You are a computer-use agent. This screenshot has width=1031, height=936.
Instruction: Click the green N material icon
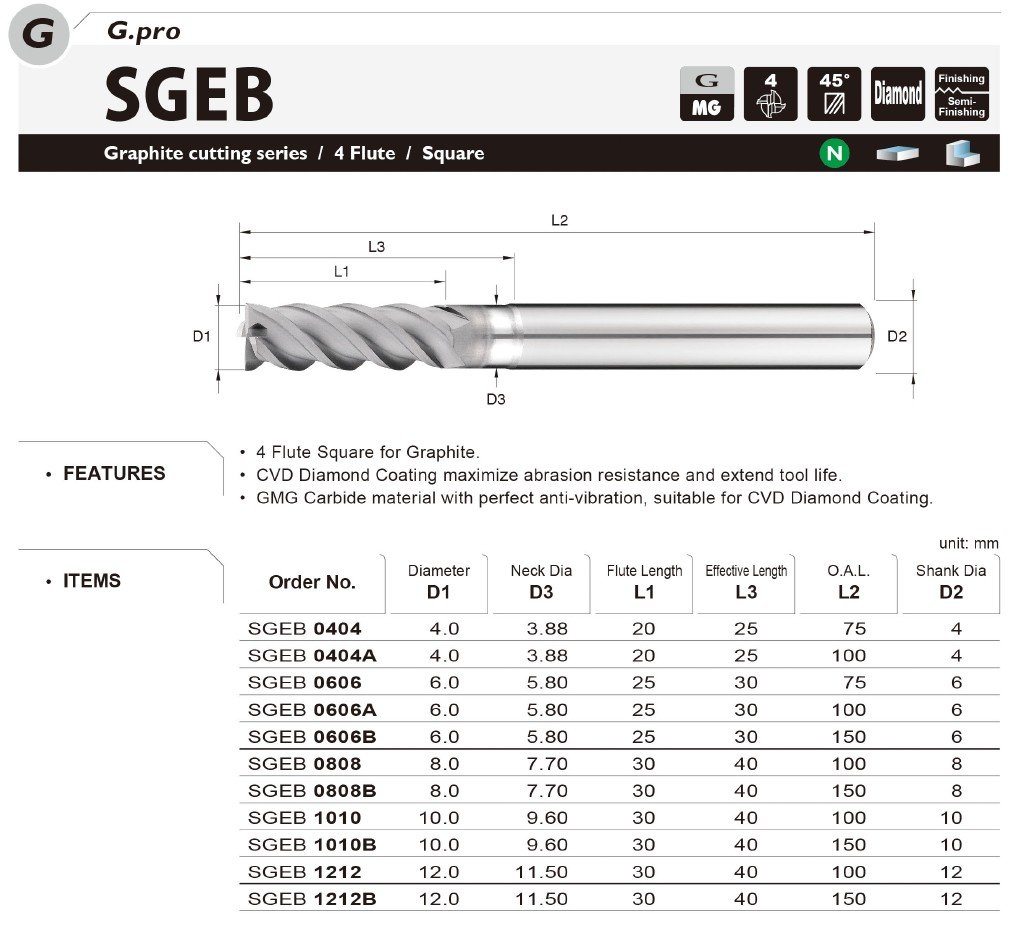(834, 154)
